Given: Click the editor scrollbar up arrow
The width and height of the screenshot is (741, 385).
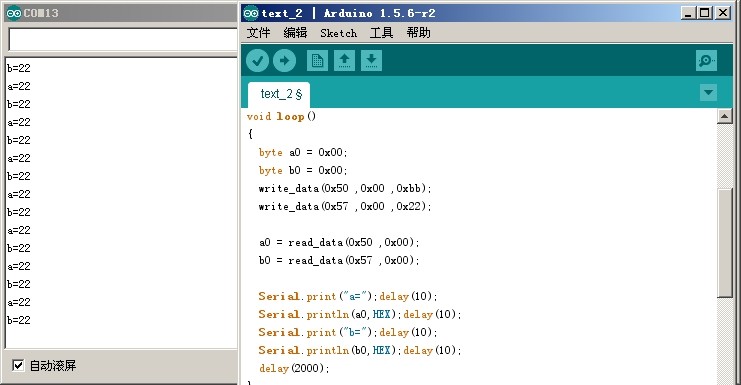Looking at the screenshot, I should pos(724,116).
